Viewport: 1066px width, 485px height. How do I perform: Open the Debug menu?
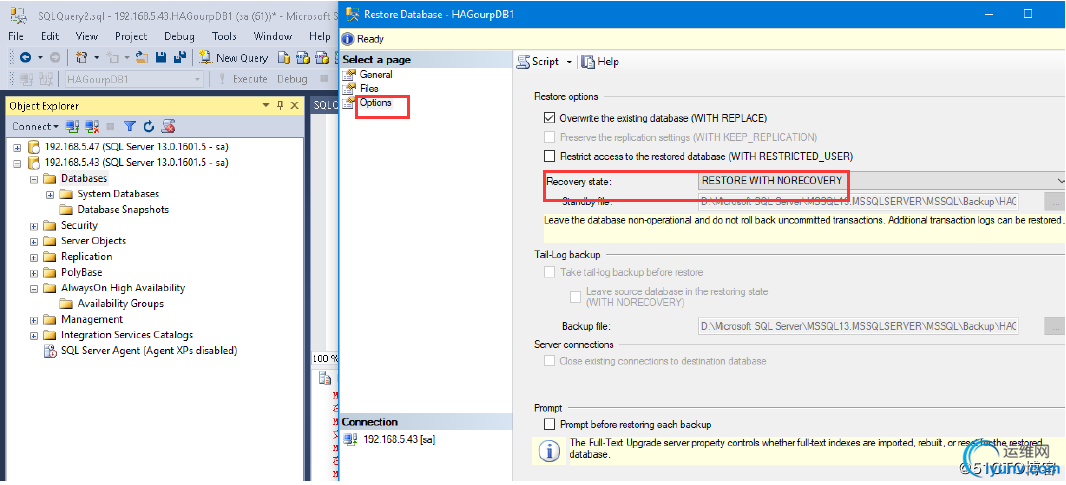pyautogui.click(x=179, y=36)
